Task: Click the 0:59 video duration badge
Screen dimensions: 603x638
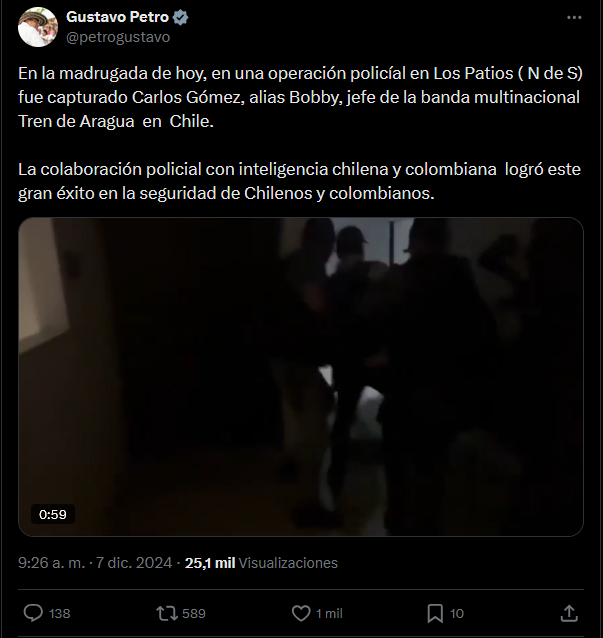Action: [52, 514]
